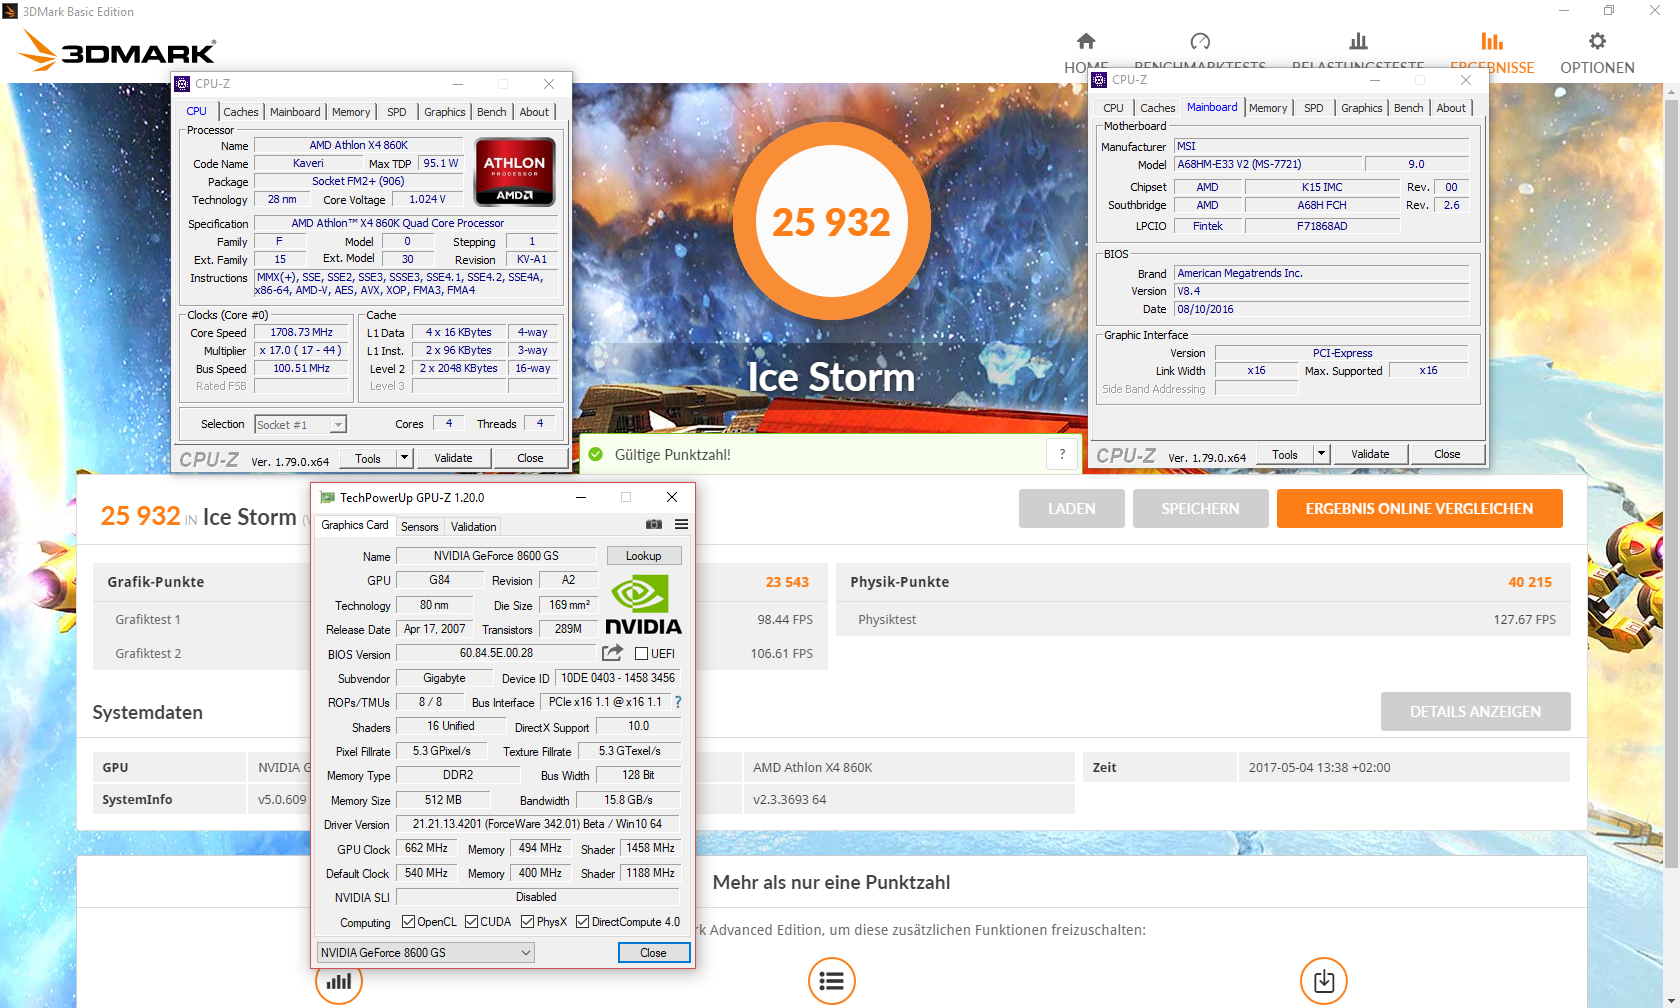Image resolution: width=1680 pixels, height=1008 pixels.
Task: Click the Tools button in left CPU-Z
Action: (x=368, y=458)
